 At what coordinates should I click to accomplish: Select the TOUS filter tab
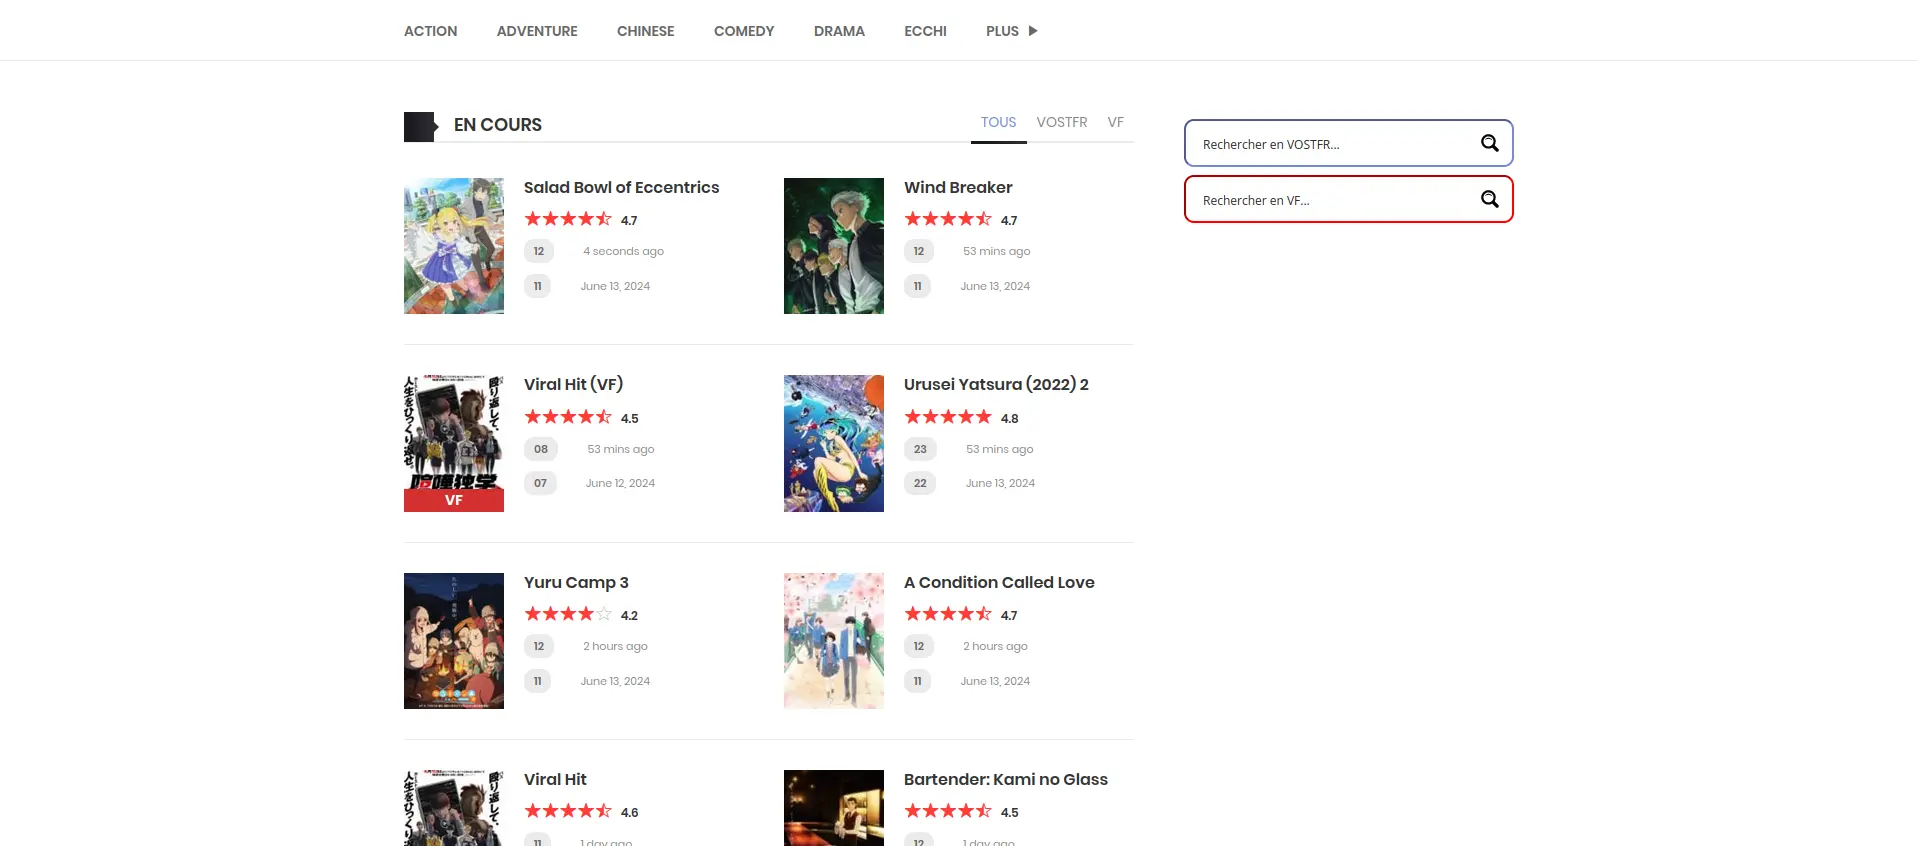998,122
